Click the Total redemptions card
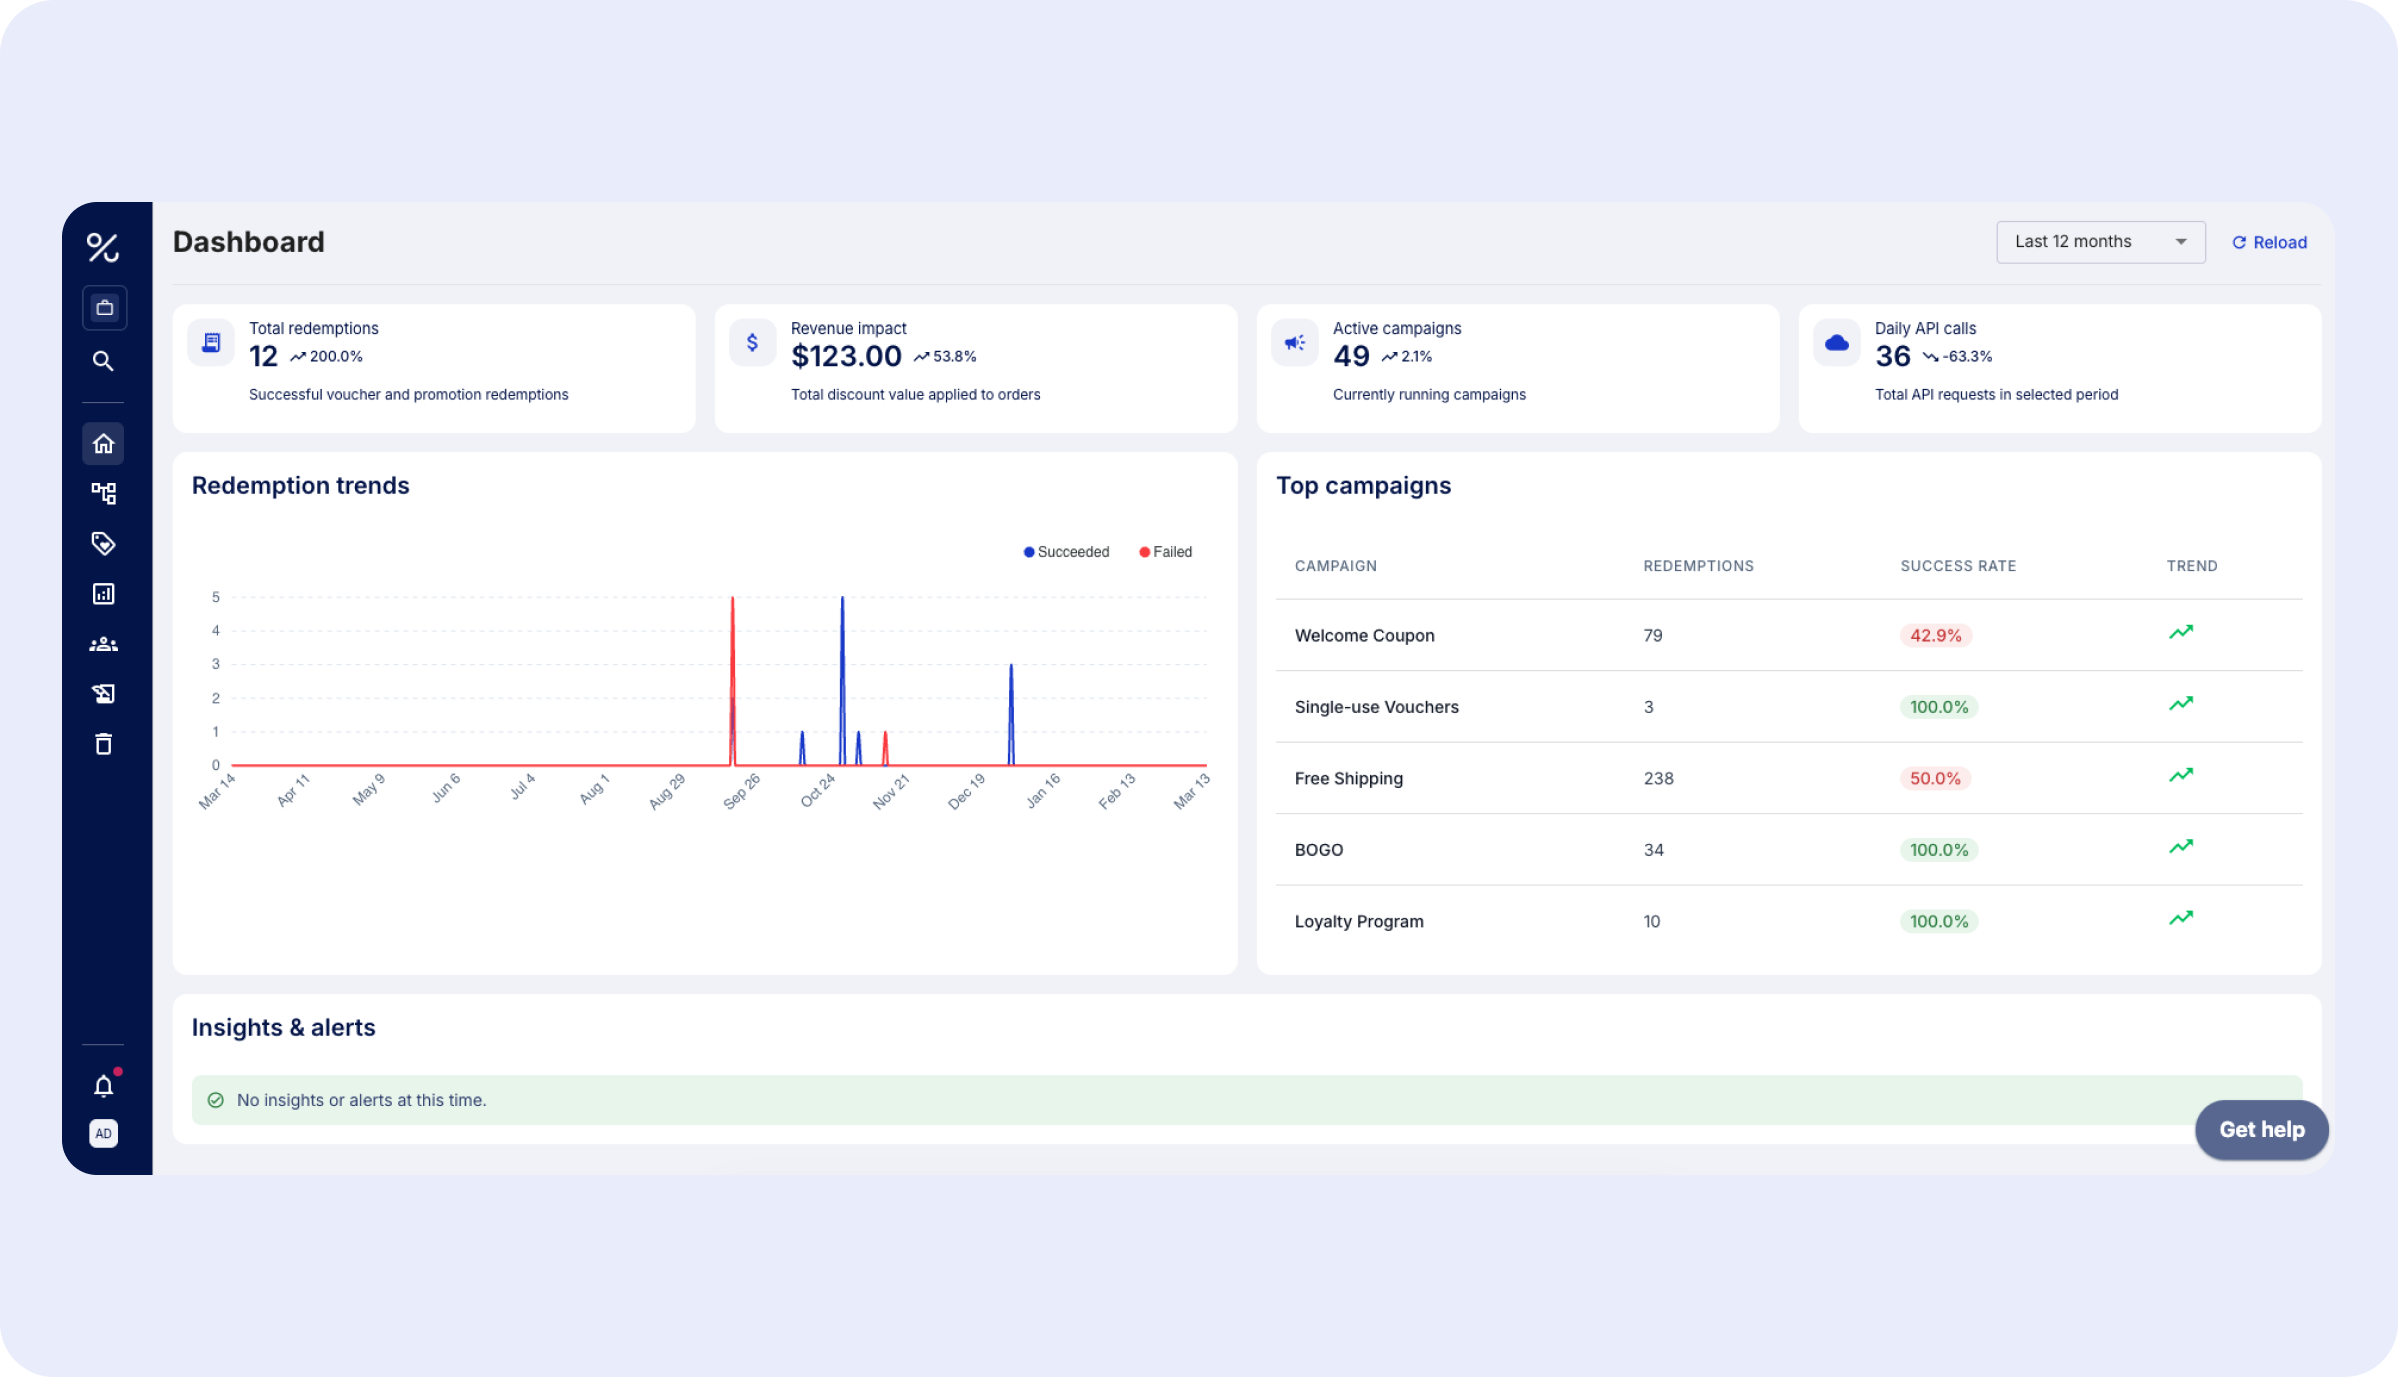The height and width of the screenshot is (1377, 2398). [x=433, y=368]
